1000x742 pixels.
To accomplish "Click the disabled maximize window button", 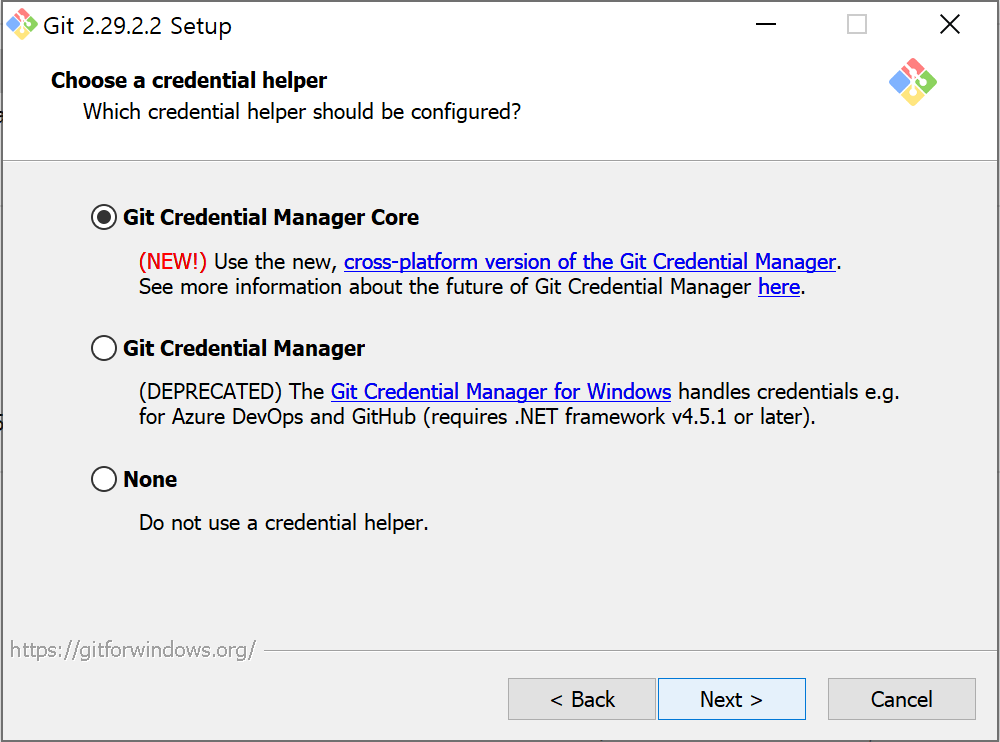I will click(857, 24).
